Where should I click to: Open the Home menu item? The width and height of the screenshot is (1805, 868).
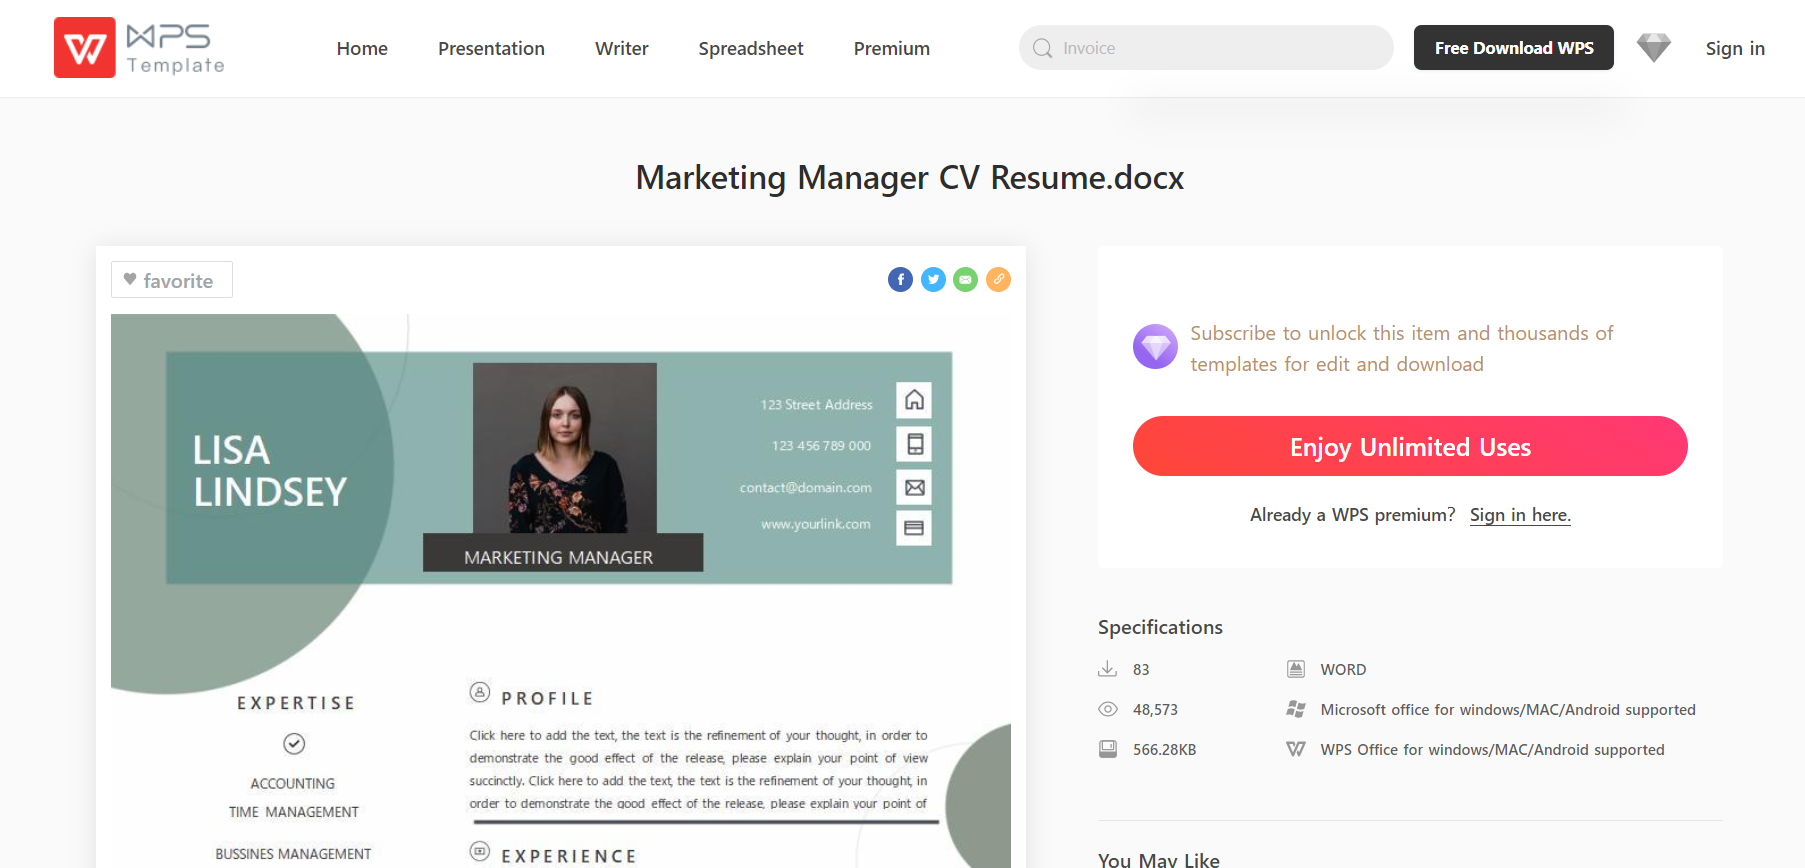click(x=362, y=48)
